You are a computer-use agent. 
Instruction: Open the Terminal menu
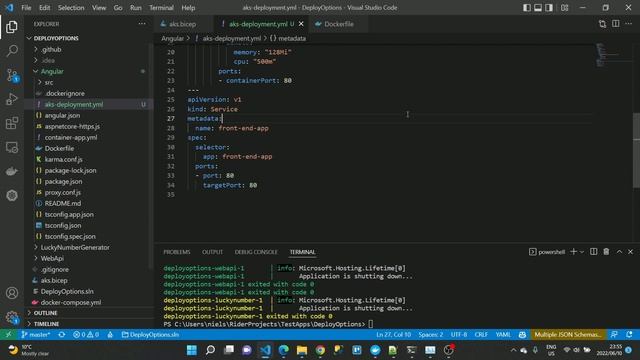point(161,8)
